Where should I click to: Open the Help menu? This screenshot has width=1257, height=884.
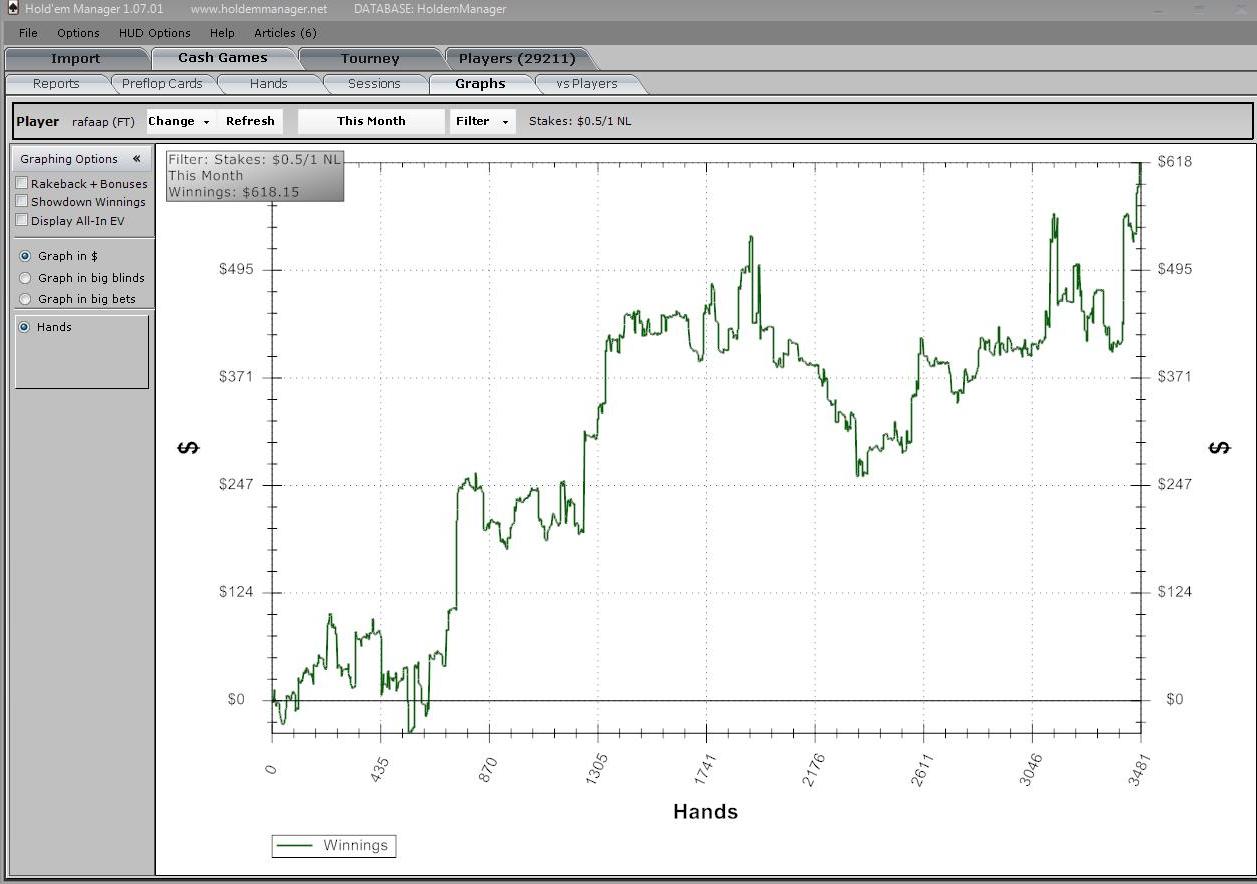(x=222, y=33)
